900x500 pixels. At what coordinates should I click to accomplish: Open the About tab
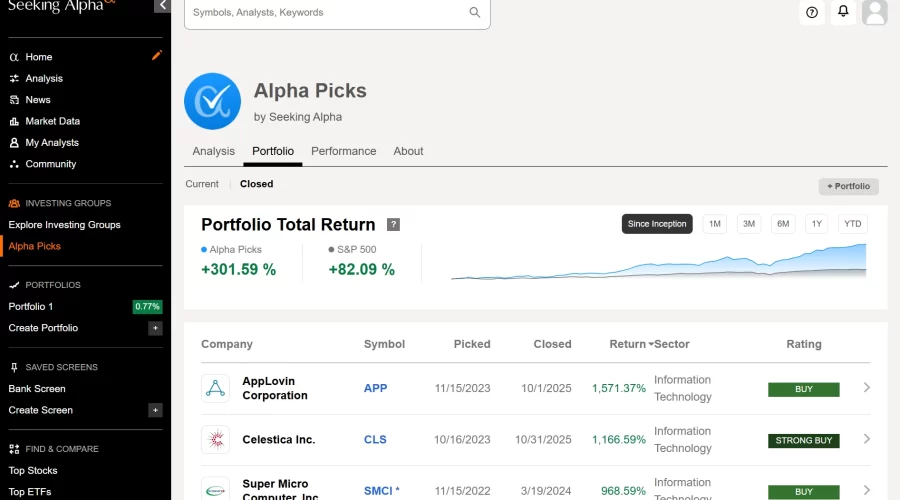[408, 151]
